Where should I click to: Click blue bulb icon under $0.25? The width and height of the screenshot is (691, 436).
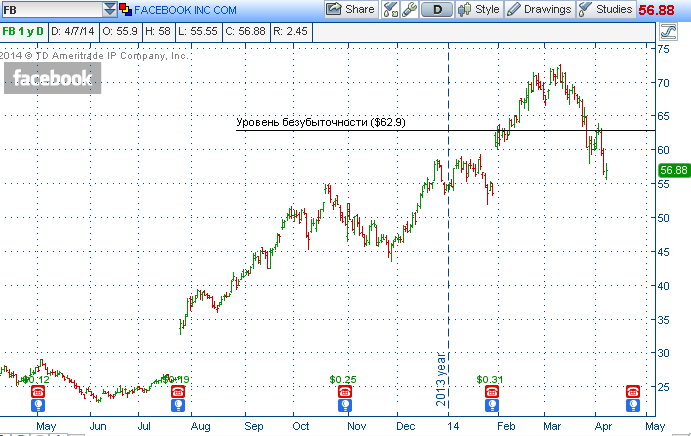[345, 405]
